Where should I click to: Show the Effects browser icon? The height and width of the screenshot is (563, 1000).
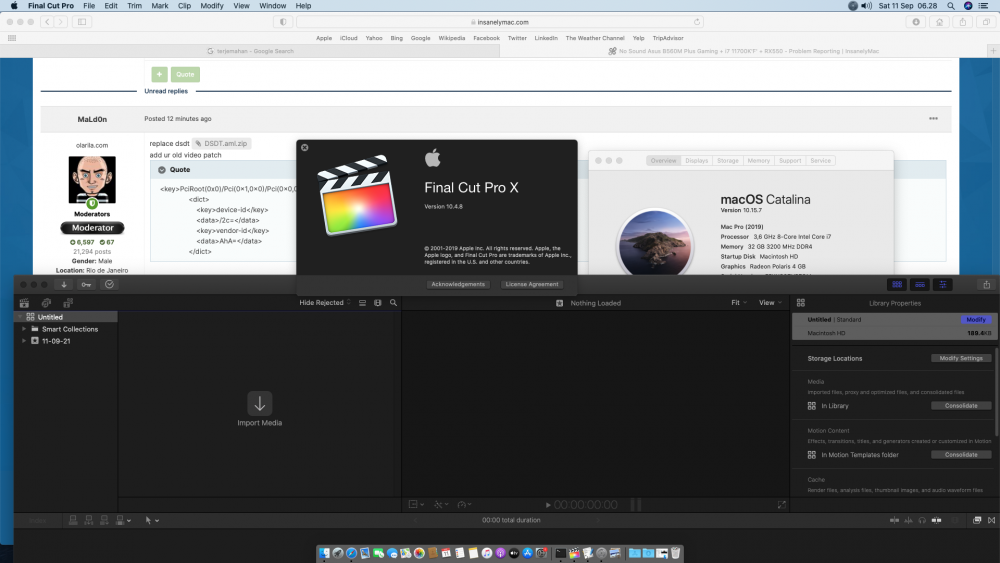tap(976, 520)
